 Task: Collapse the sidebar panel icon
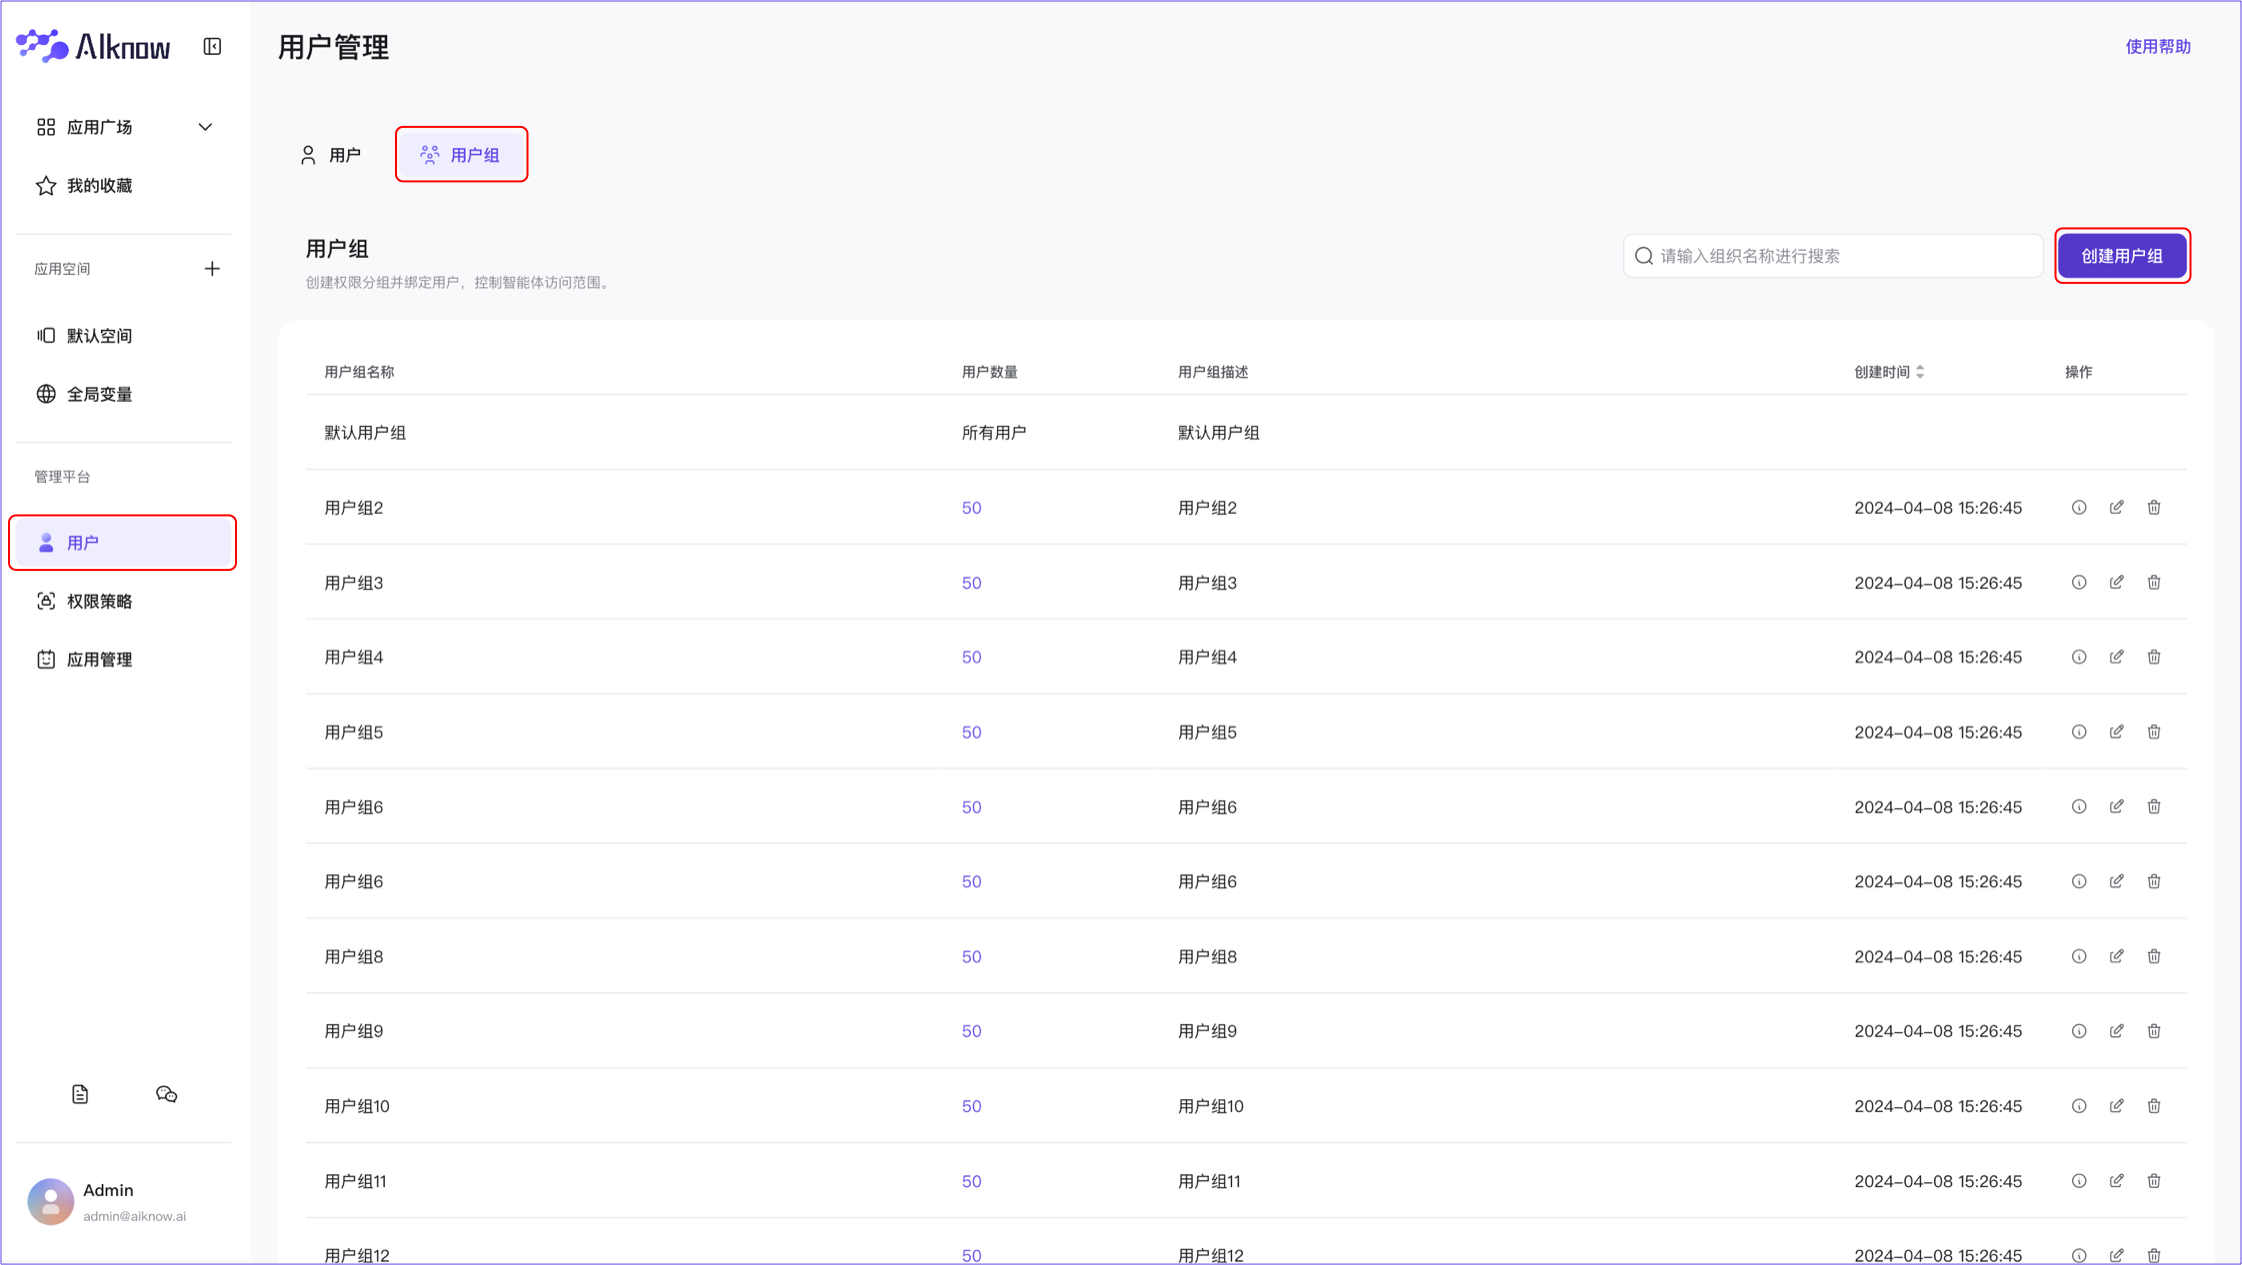tap(212, 47)
